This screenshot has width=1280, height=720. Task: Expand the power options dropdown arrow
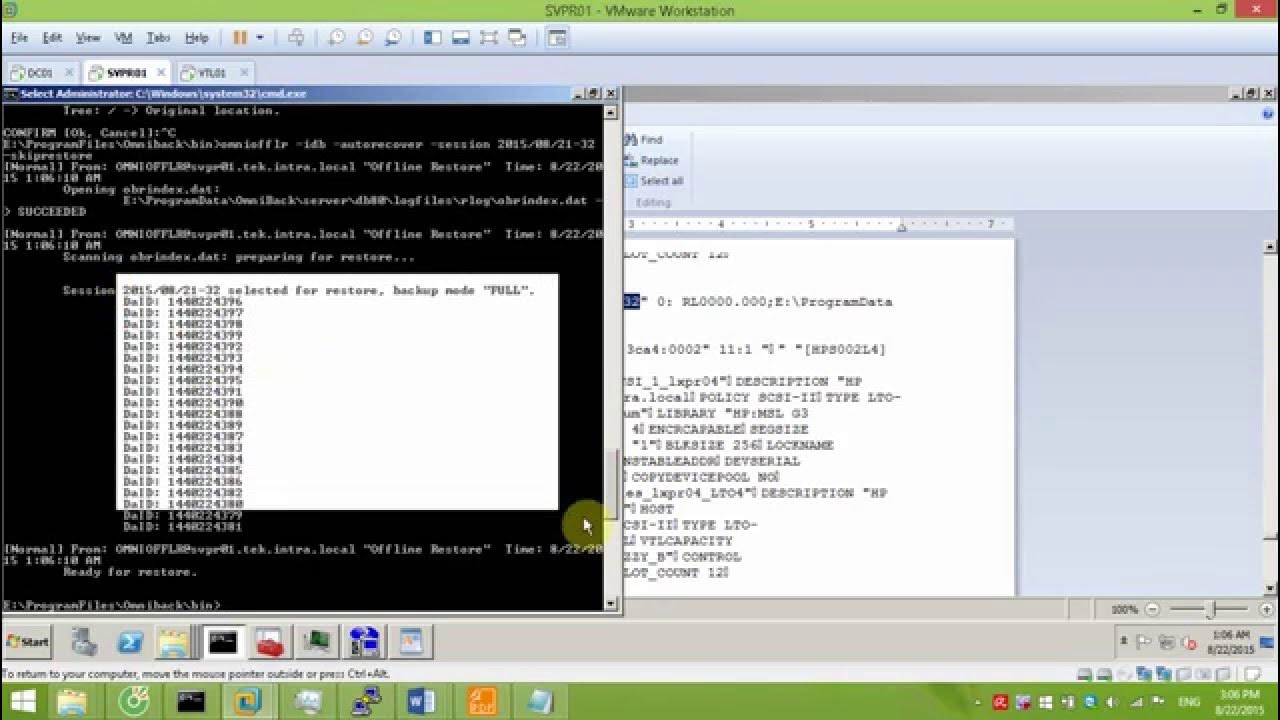point(260,38)
